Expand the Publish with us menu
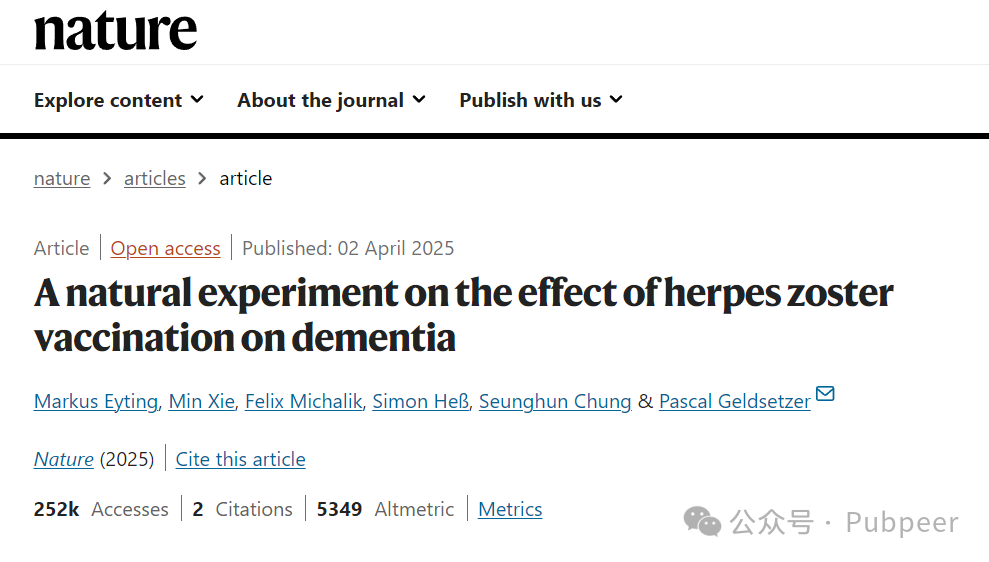The width and height of the screenshot is (989, 562). 541,100
